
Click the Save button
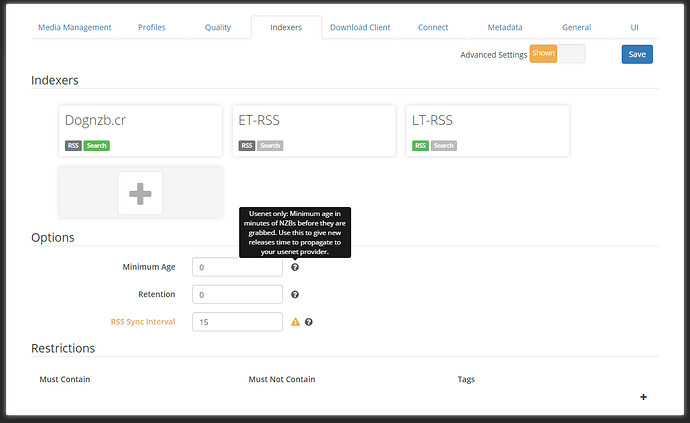coord(637,54)
